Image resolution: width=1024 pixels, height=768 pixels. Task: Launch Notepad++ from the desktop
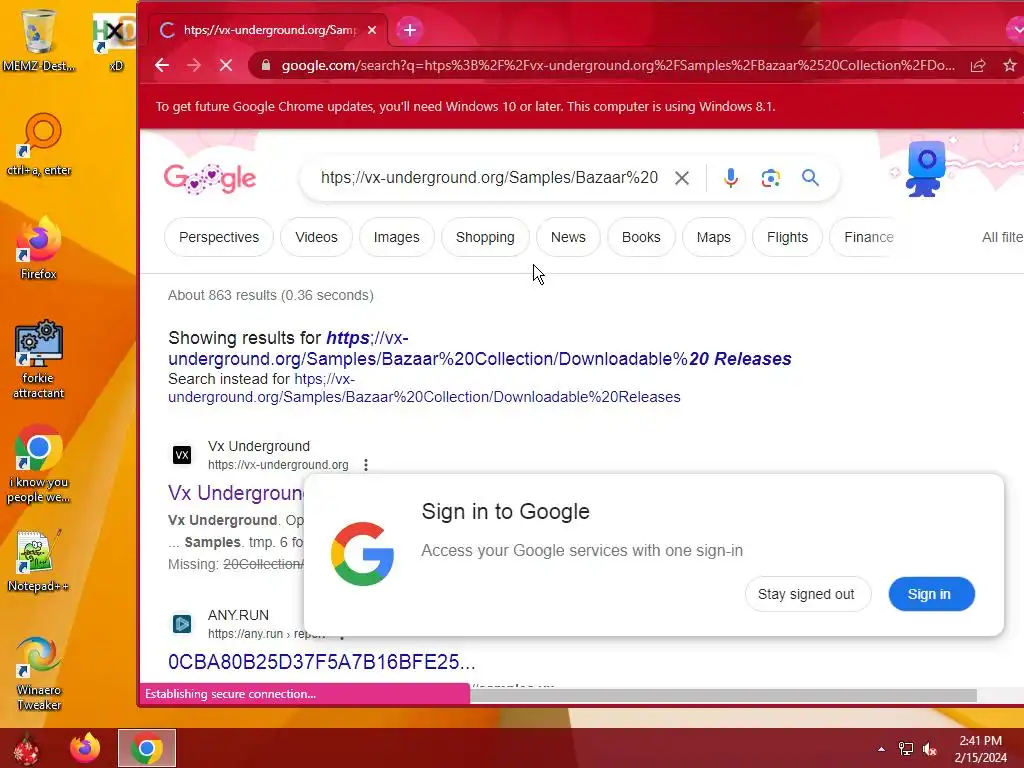pyautogui.click(x=39, y=560)
